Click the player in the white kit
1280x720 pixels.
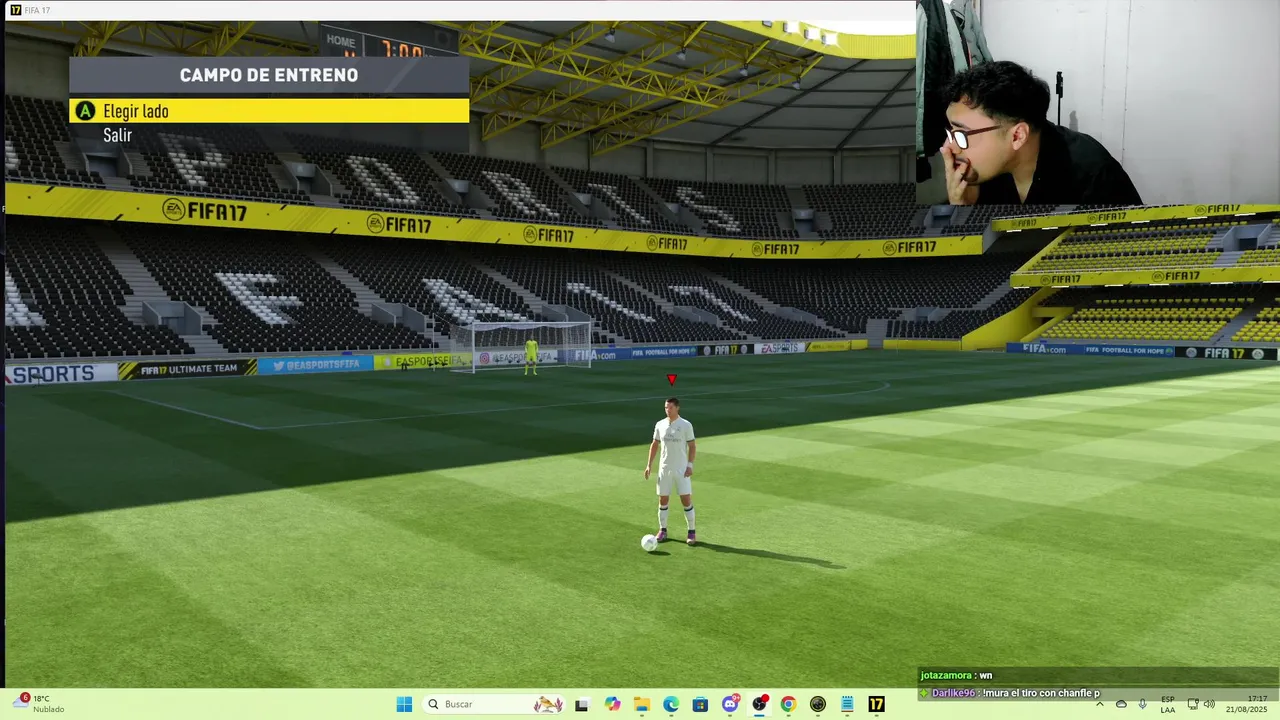(673, 470)
